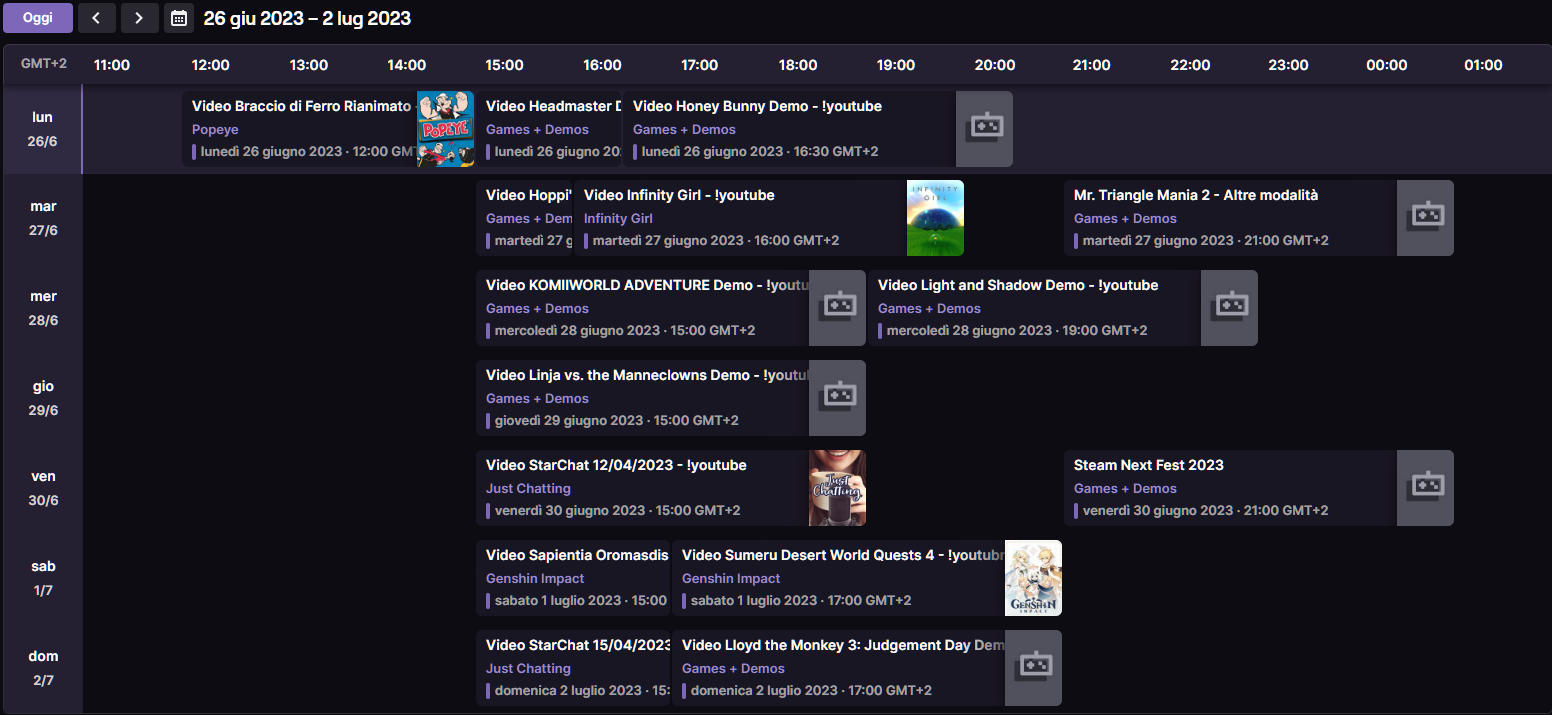Go to previous week arrow

(x=96, y=18)
